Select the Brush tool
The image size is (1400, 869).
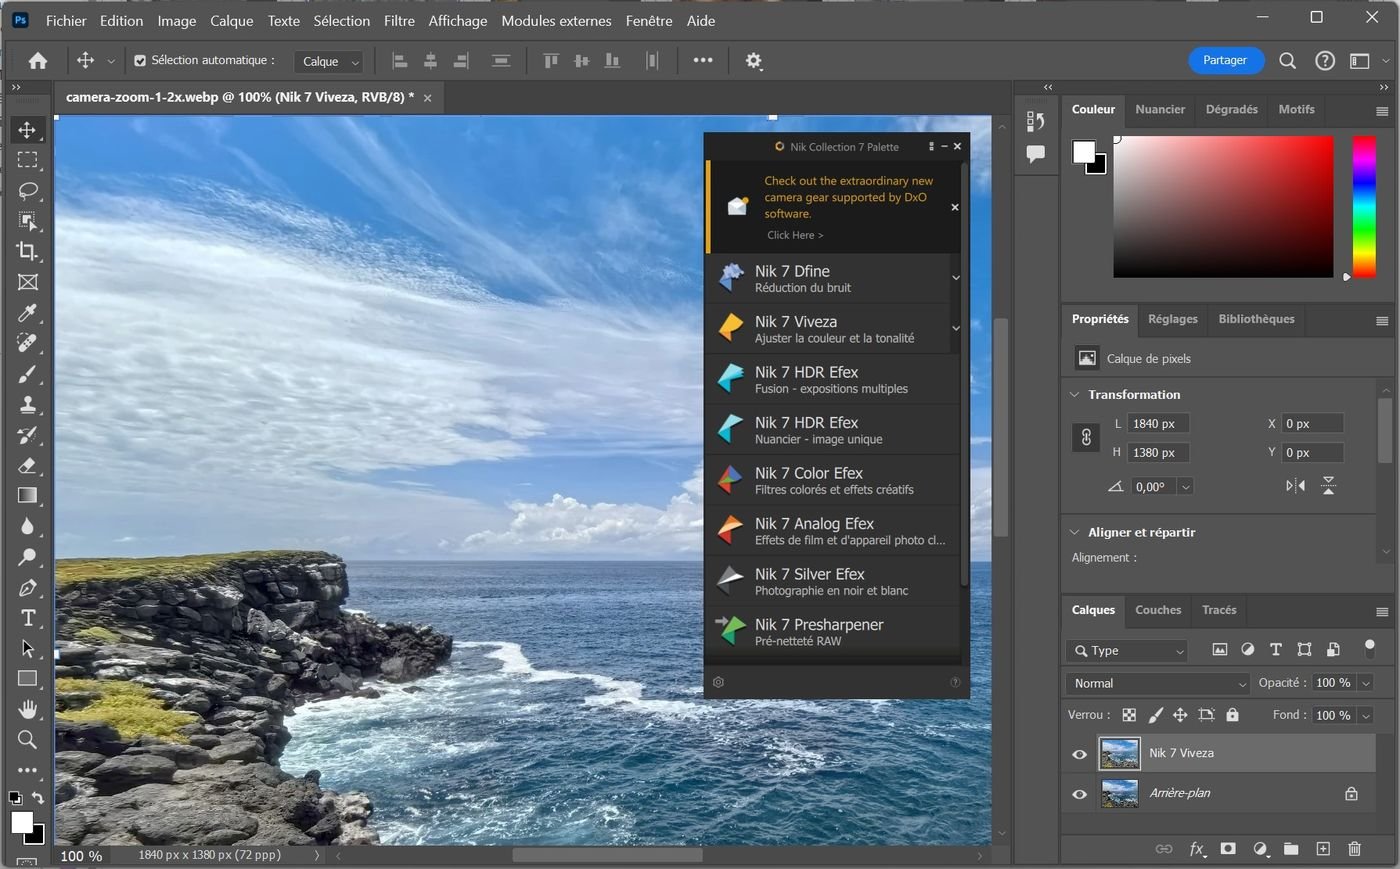28,374
